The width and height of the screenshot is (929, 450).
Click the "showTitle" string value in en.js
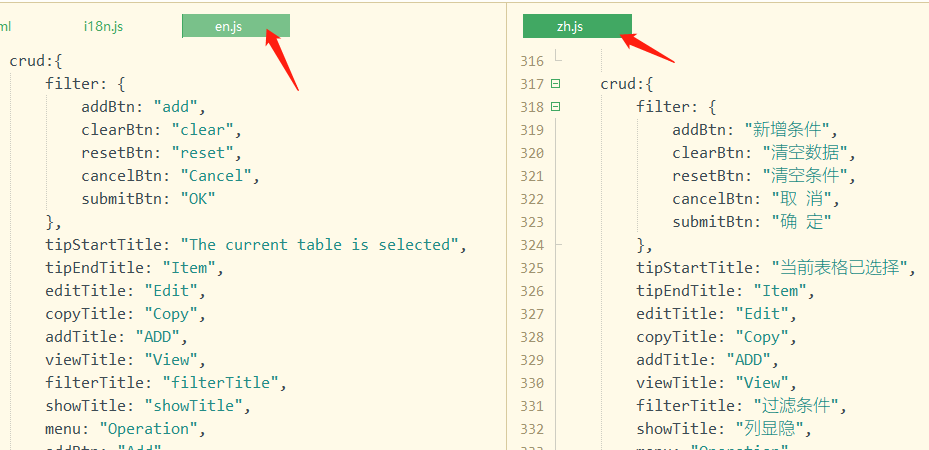point(194,406)
